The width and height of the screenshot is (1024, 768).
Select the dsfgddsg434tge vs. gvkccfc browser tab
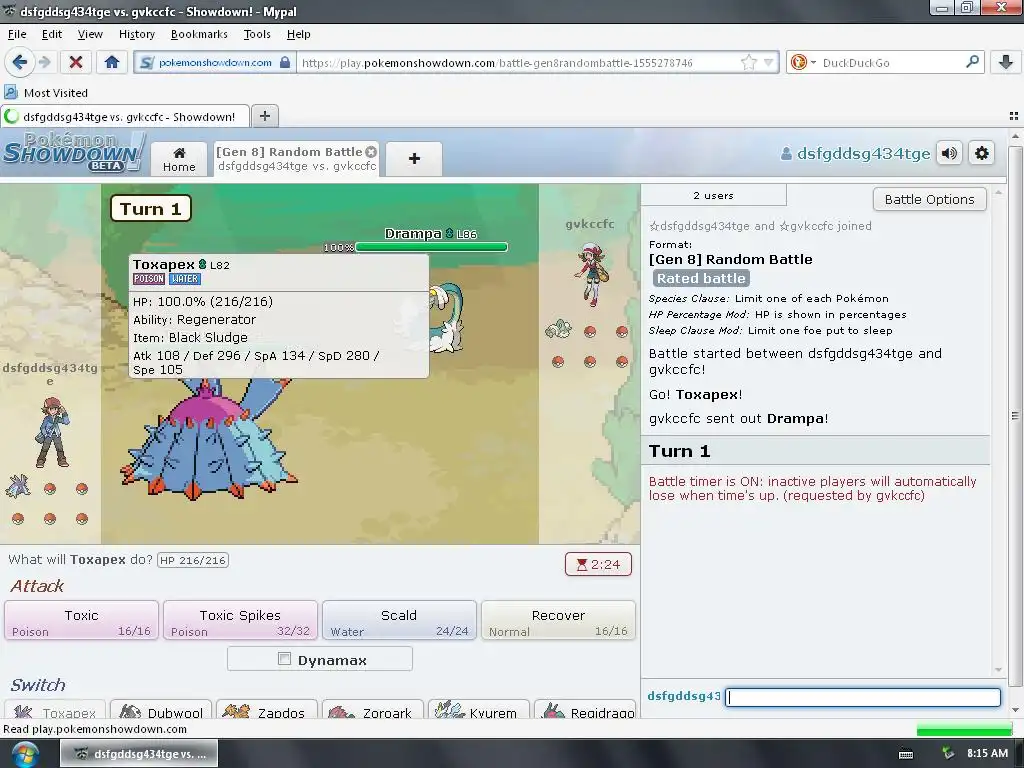pyautogui.click(x=125, y=116)
